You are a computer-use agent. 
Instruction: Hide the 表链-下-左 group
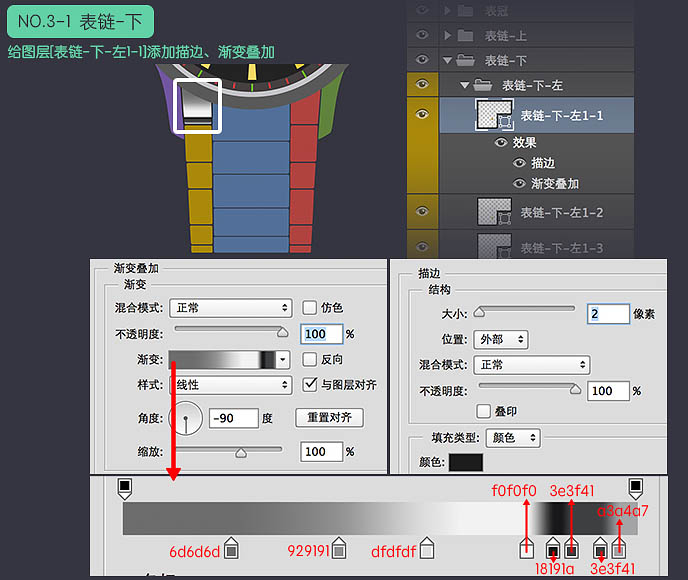coord(422,84)
